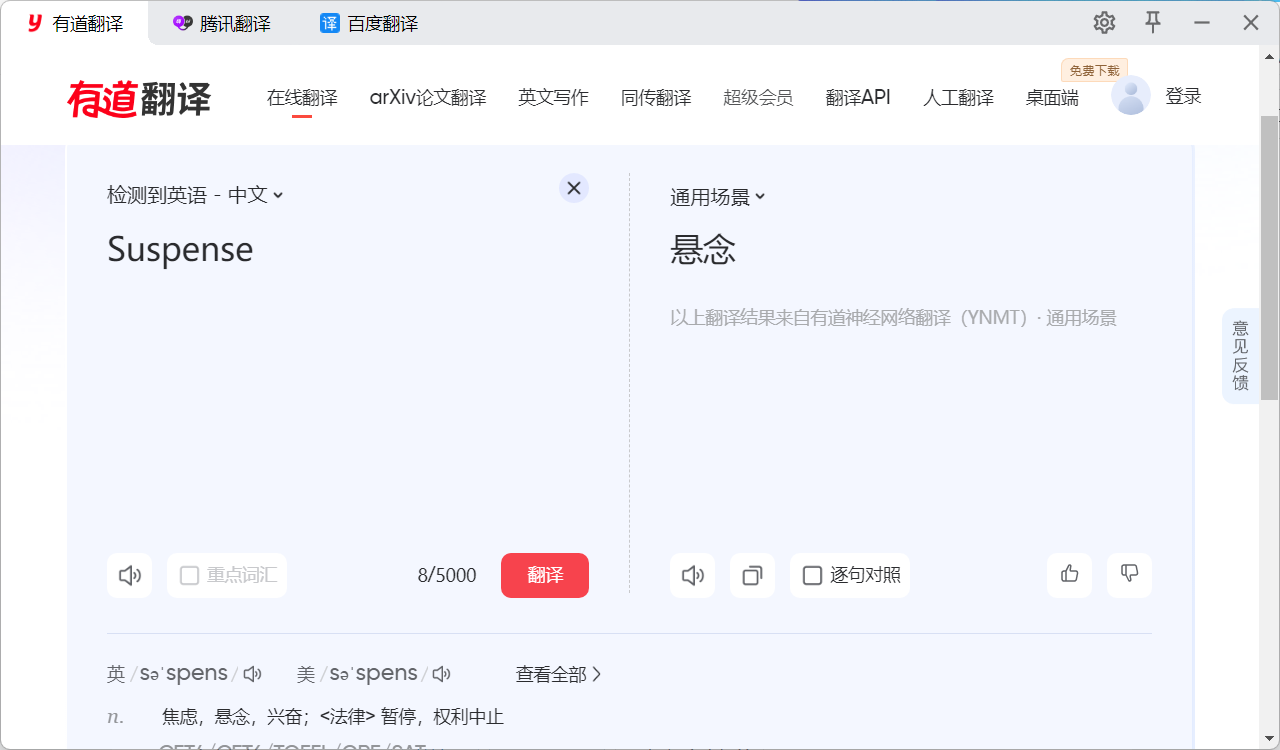Open the settings gear
The image size is (1280, 750).
coord(1103,22)
